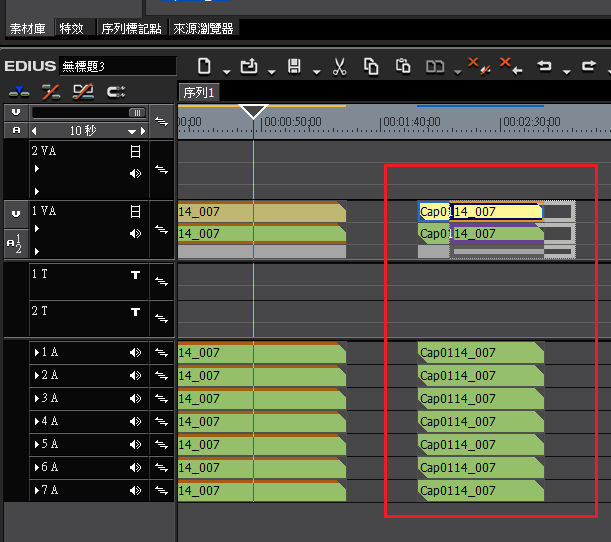
Task: Switch to the 特效 tab
Action: click(72, 29)
